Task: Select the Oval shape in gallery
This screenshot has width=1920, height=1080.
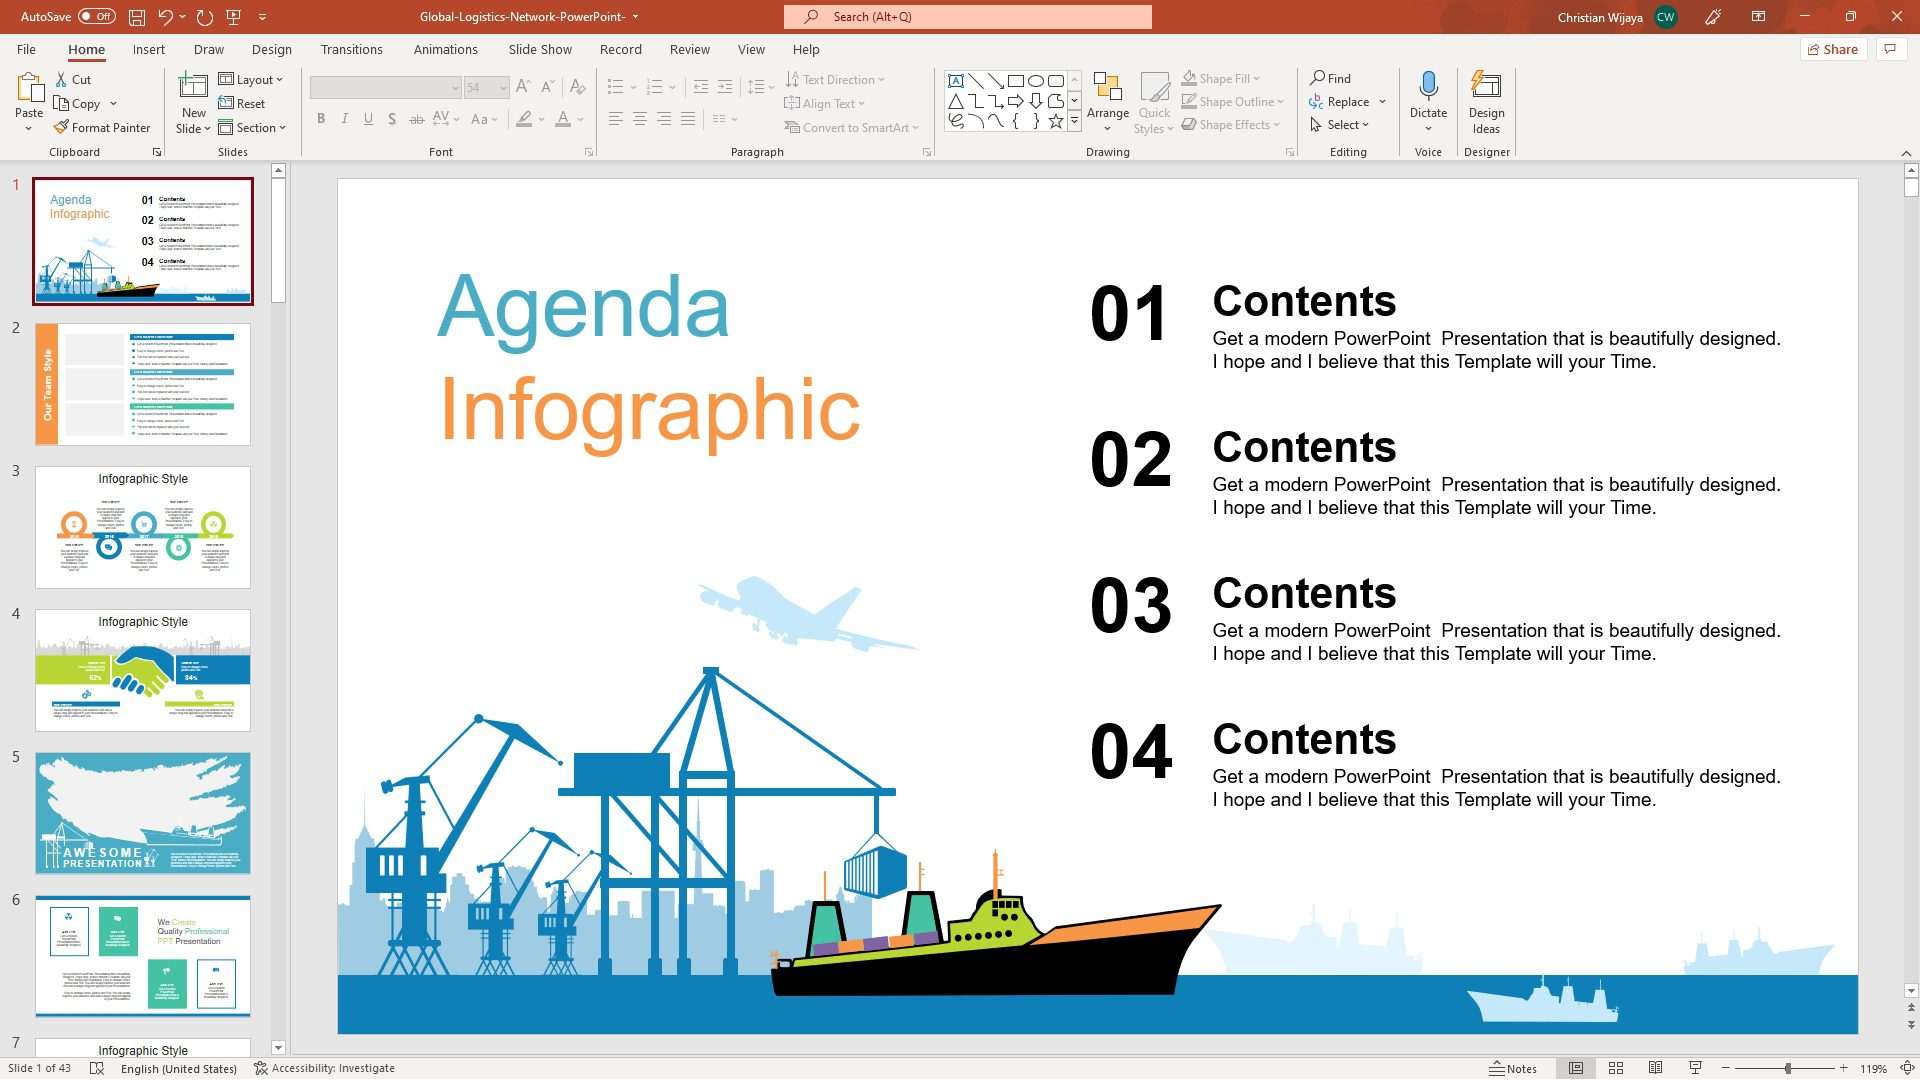Action: click(1036, 81)
